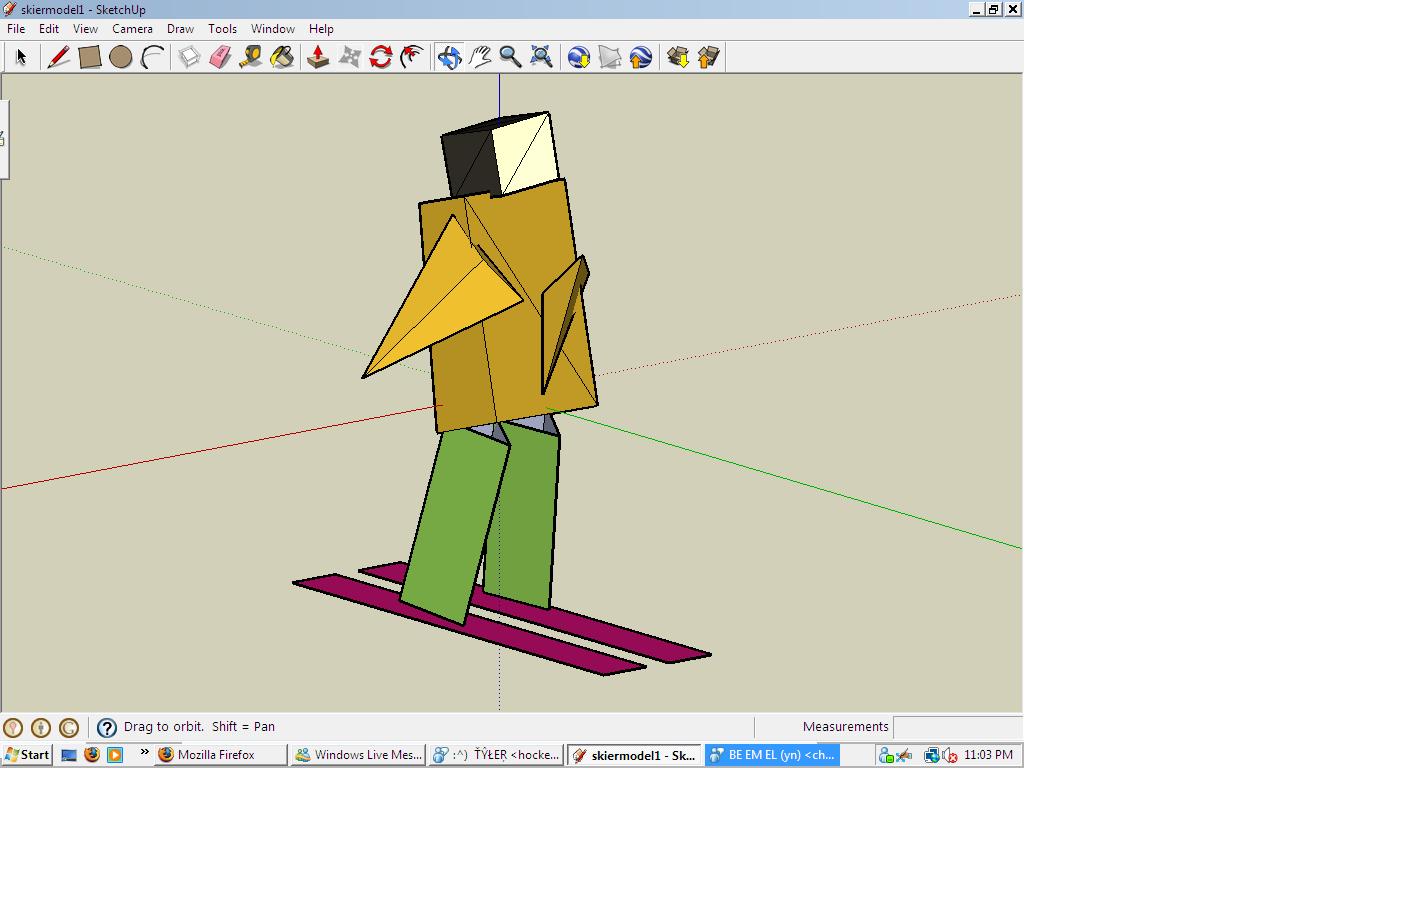
Task: Click the Windows Start button
Action: pos(27,755)
